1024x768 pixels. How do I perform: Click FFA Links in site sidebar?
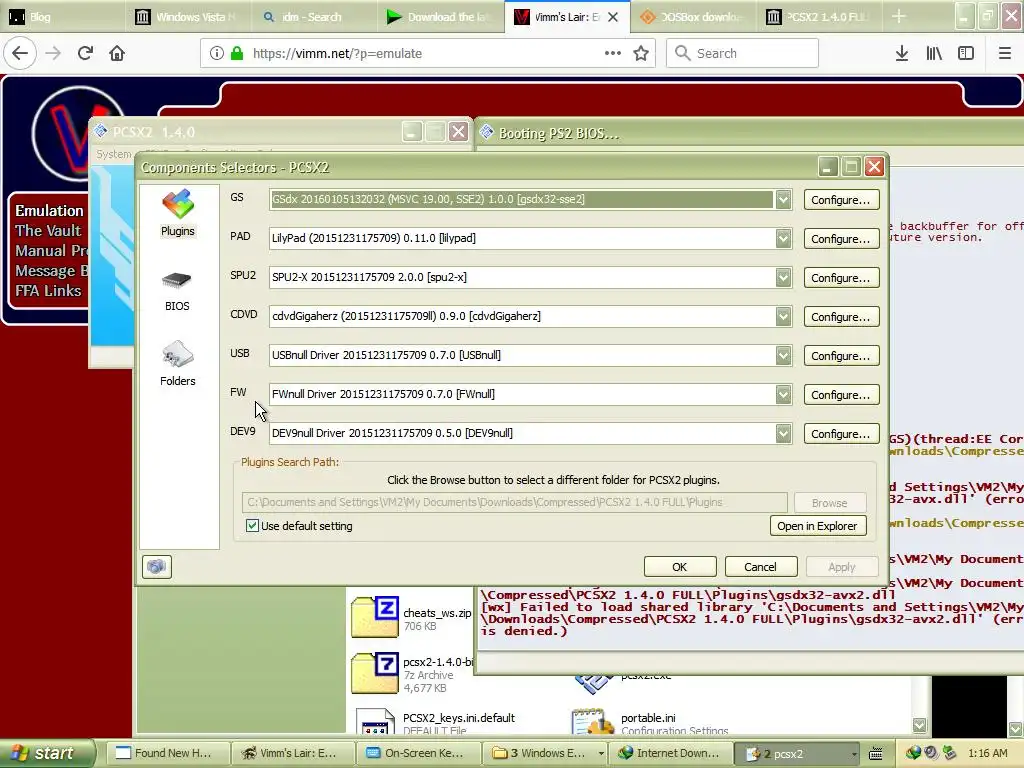pyautogui.click(x=48, y=291)
